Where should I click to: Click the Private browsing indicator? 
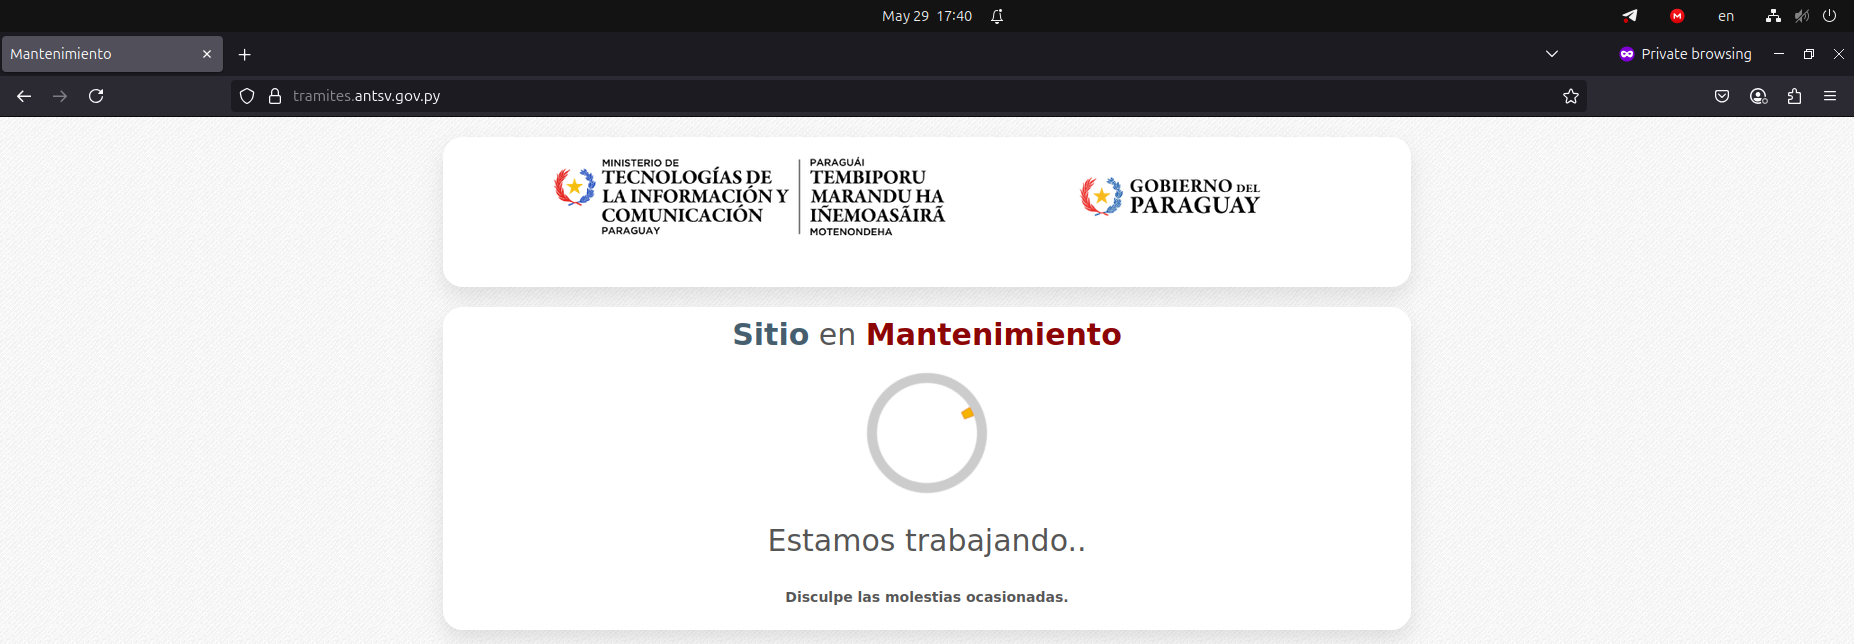tap(1686, 54)
